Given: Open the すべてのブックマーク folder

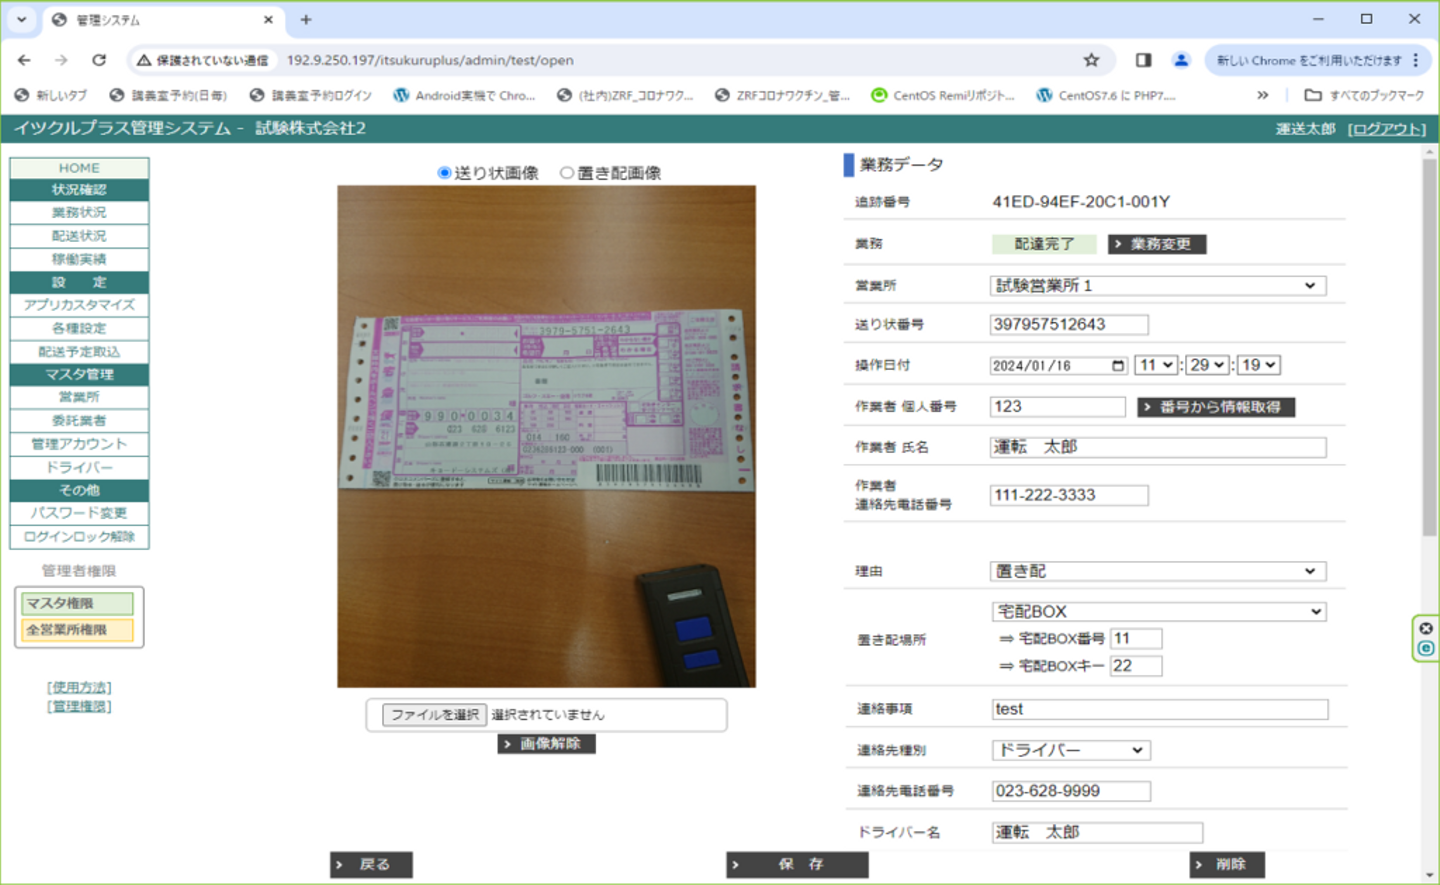Looking at the screenshot, I should (1364, 95).
